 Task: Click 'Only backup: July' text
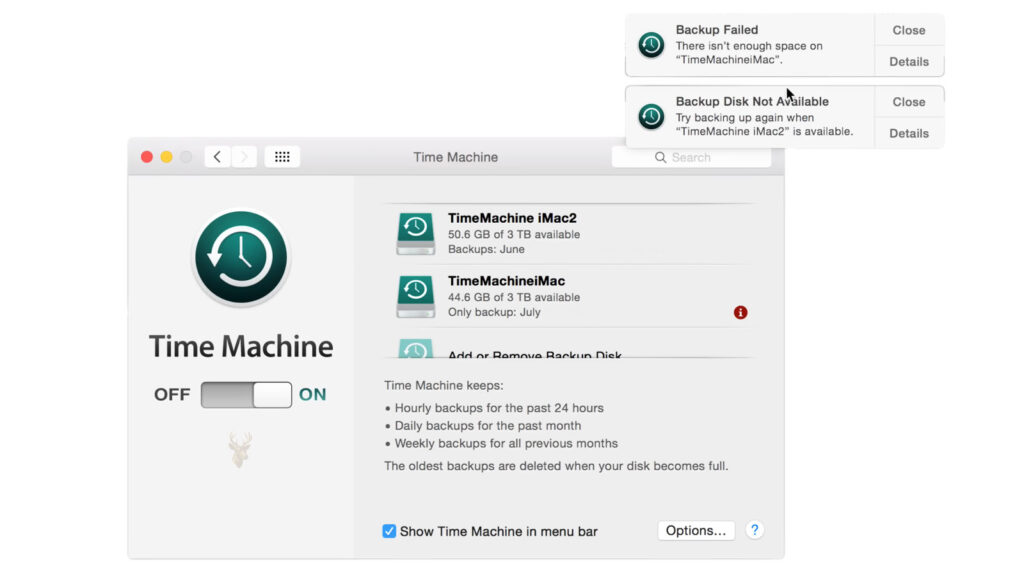click(494, 312)
